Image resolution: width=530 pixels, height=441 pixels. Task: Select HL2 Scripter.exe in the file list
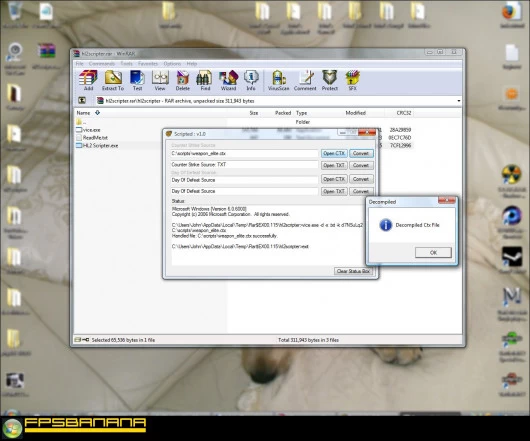(97, 146)
